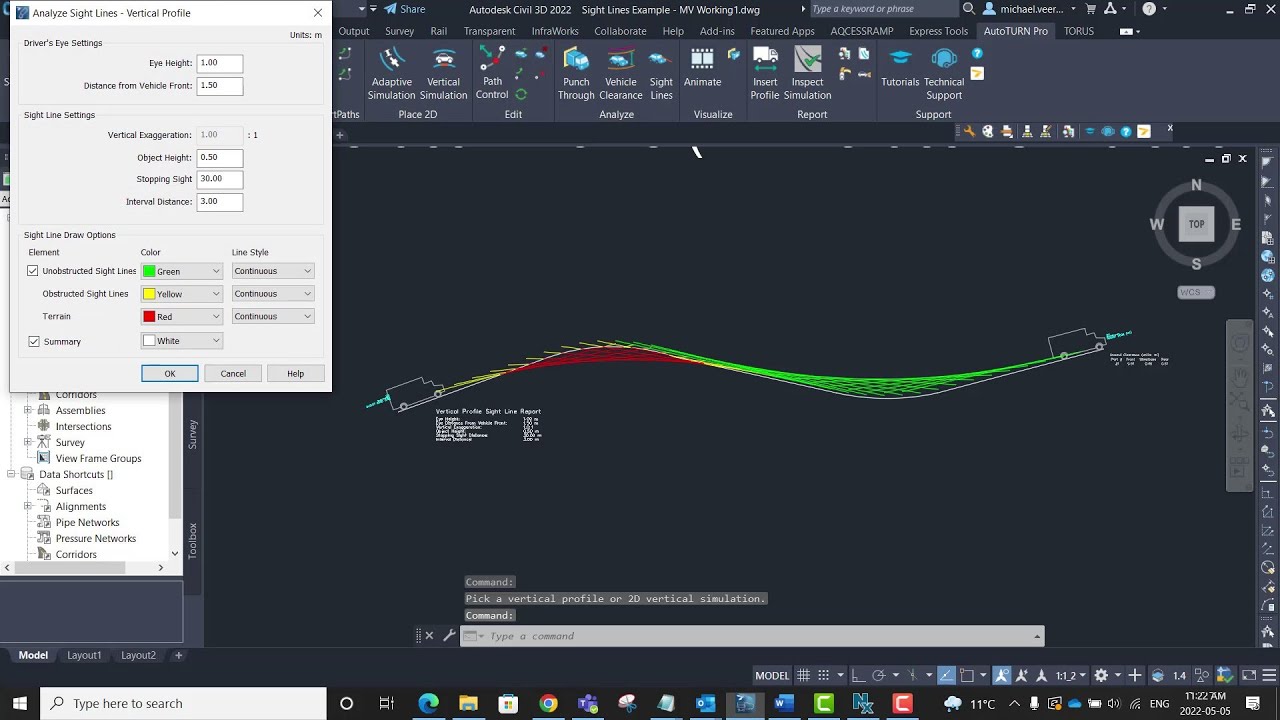Click the Stopping Sight input field

click(x=220, y=179)
